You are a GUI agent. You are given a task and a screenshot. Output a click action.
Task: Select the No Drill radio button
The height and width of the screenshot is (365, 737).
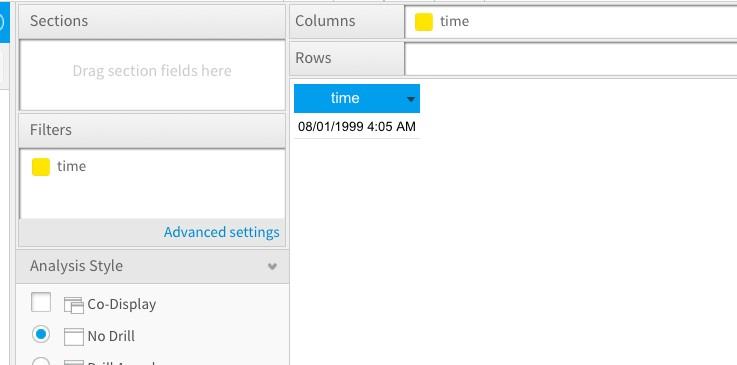[x=41, y=334]
